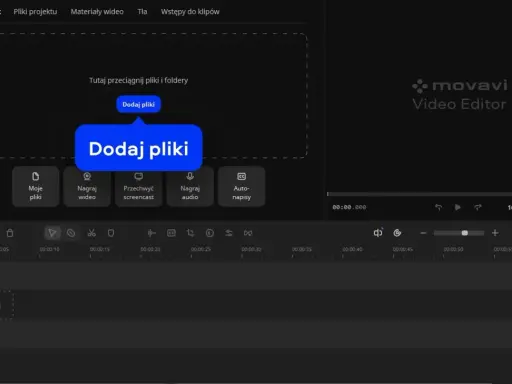The image size is (512, 384).
Task: Open Moje pliki panel
Action: [x=36, y=187]
